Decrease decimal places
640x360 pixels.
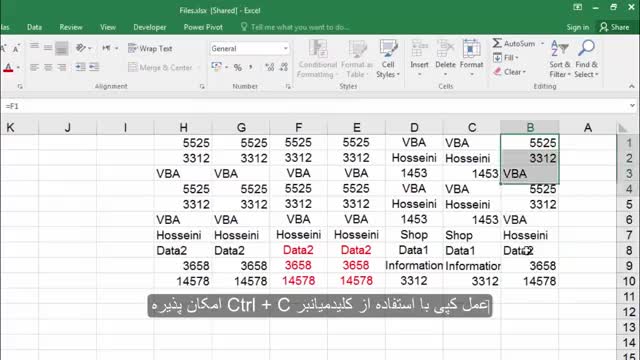click(284, 67)
